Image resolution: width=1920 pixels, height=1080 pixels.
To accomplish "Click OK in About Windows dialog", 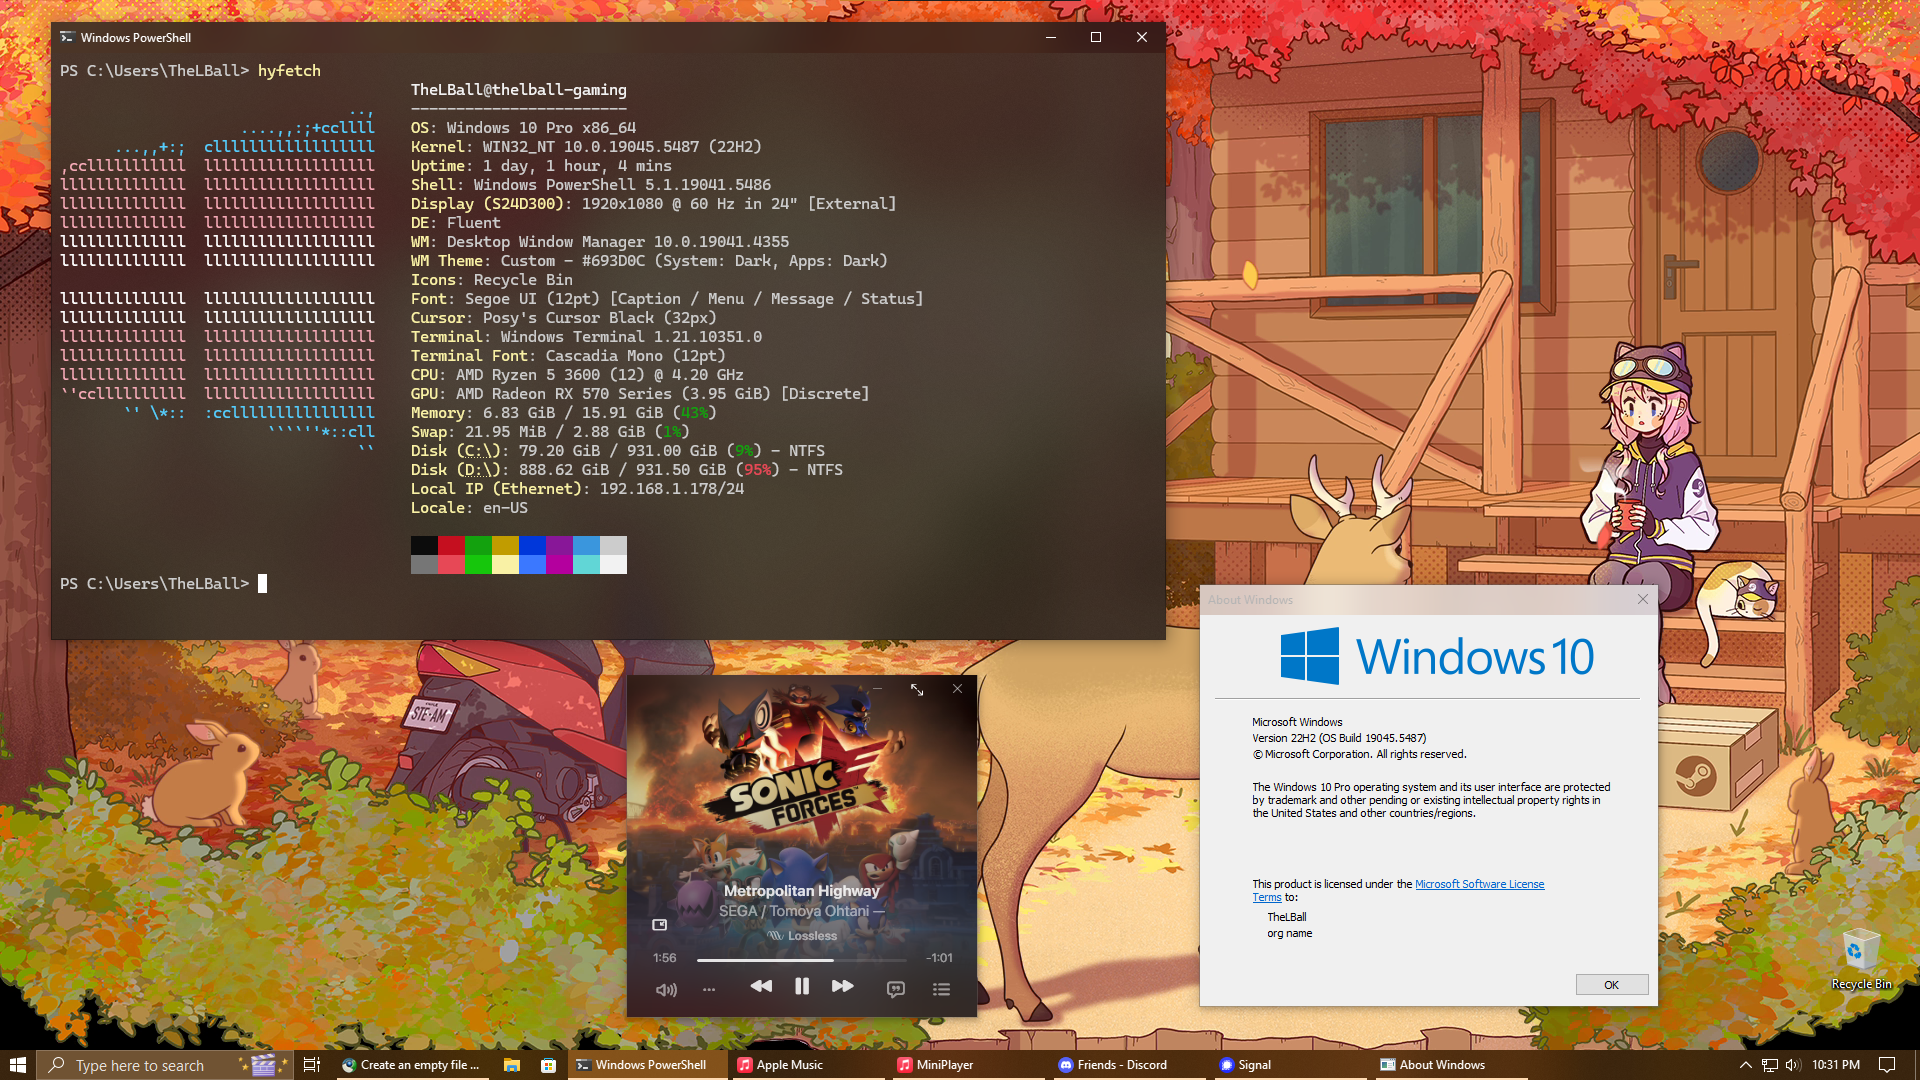I will tap(1611, 985).
